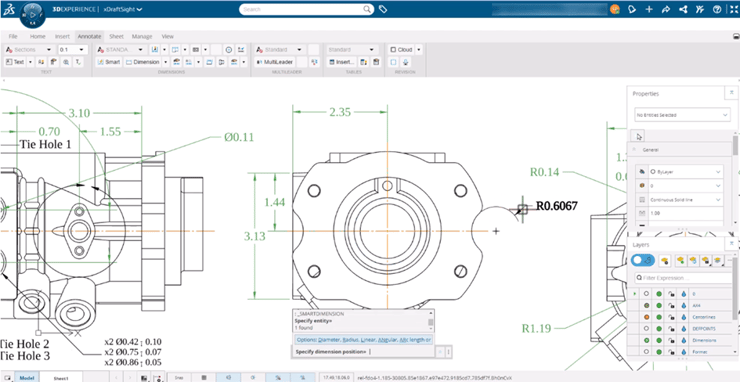
Task: Open the File menu
Action: pos(13,36)
